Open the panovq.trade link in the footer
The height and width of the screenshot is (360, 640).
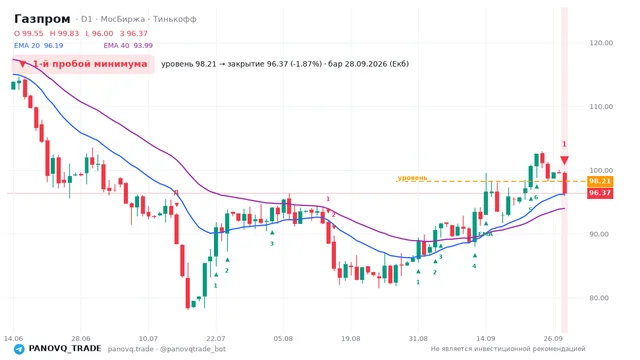(131, 349)
